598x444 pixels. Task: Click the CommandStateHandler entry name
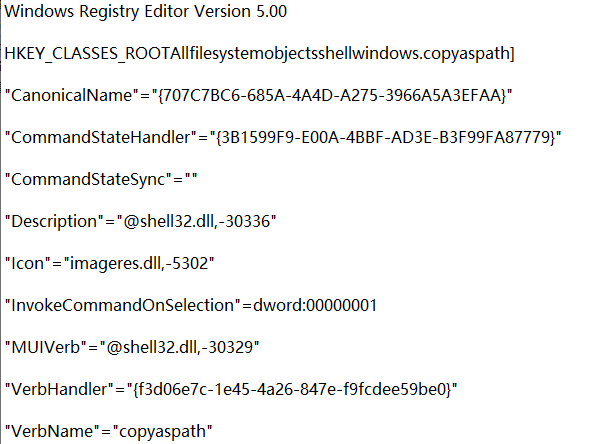click(x=100, y=137)
